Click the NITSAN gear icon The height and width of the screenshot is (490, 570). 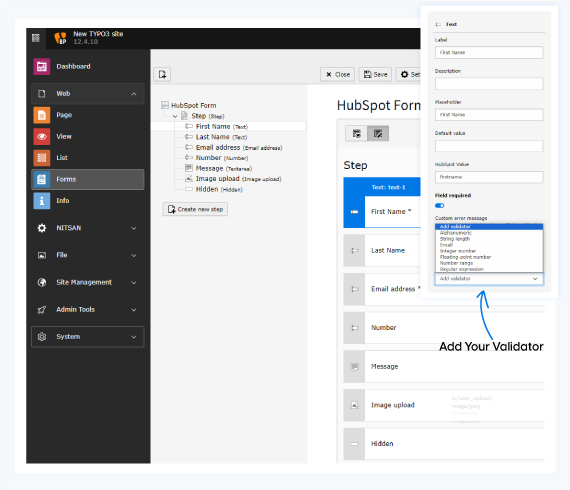pyautogui.click(x=42, y=228)
